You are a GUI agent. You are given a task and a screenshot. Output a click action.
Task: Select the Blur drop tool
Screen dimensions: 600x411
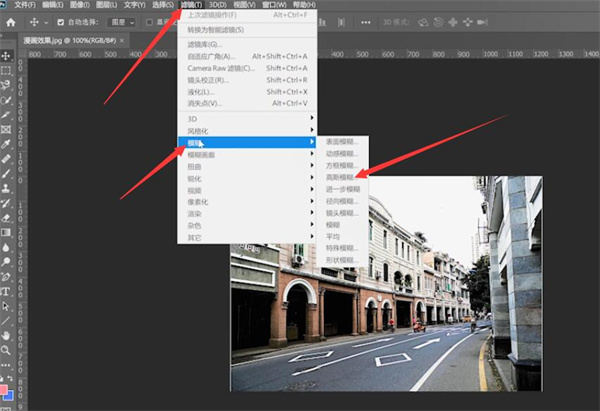pos(6,247)
